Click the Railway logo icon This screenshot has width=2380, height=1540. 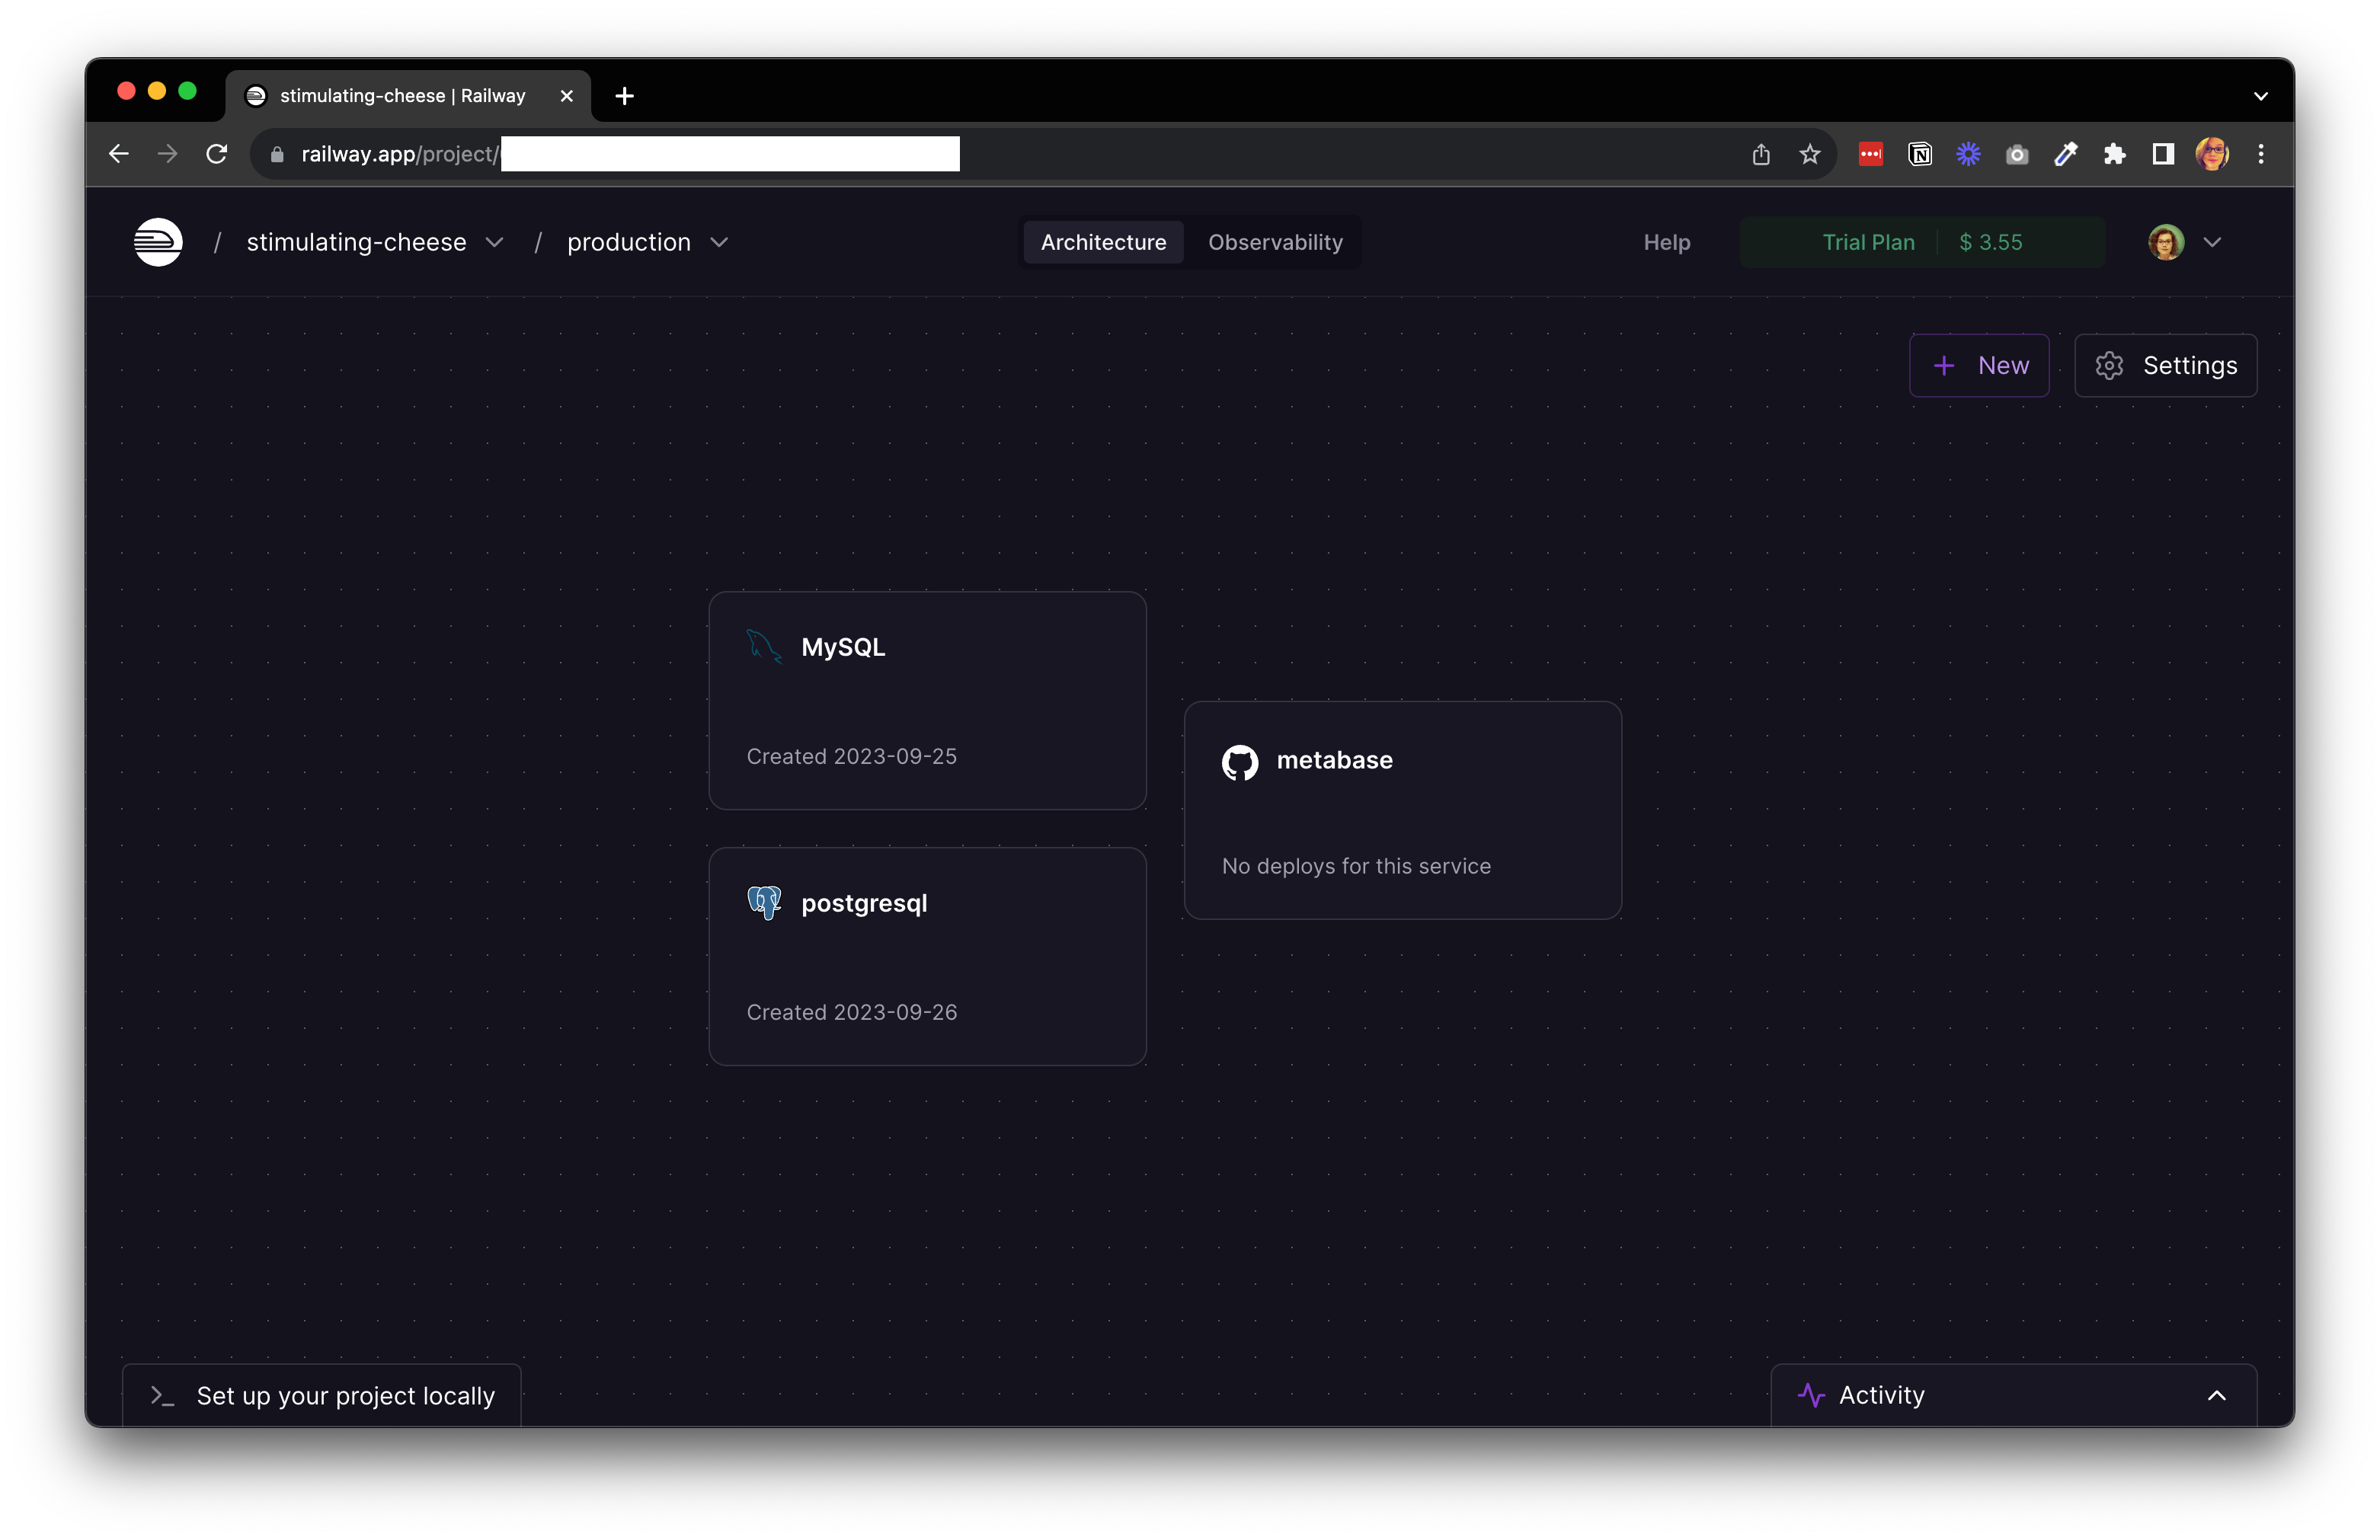tap(158, 242)
